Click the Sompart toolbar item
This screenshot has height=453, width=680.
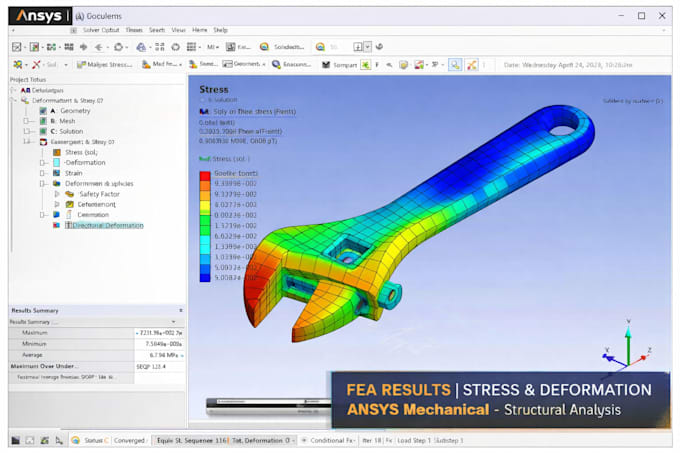tap(339, 65)
